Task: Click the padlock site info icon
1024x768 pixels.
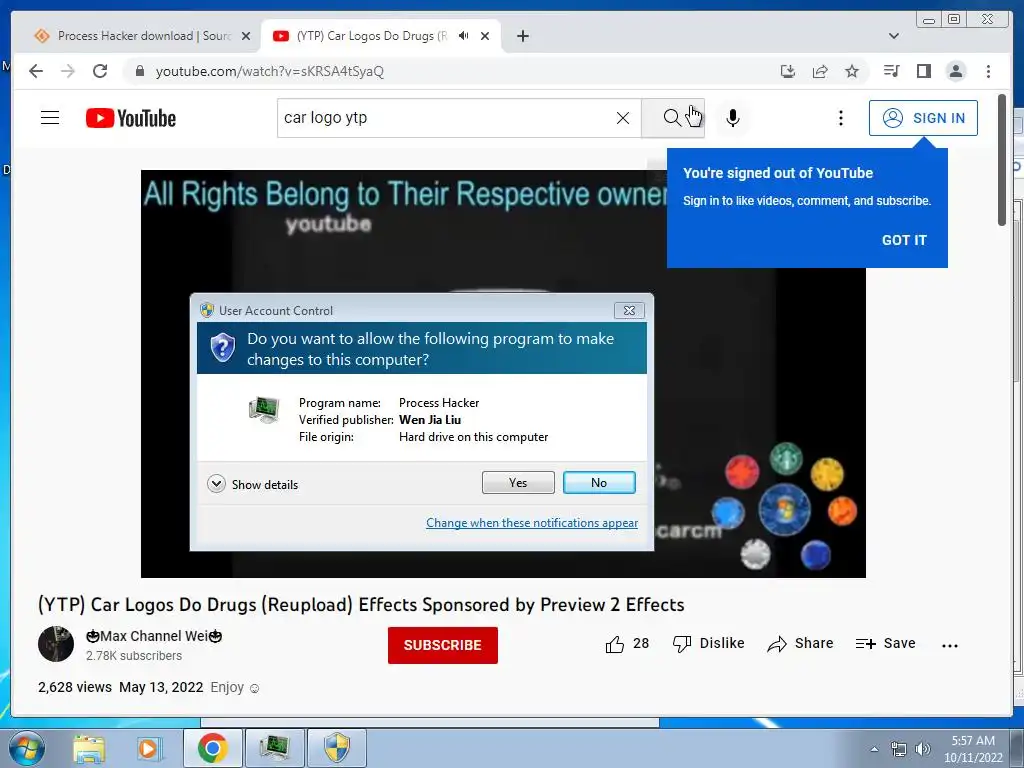Action: pyautogui.click(x=139, y=71)
